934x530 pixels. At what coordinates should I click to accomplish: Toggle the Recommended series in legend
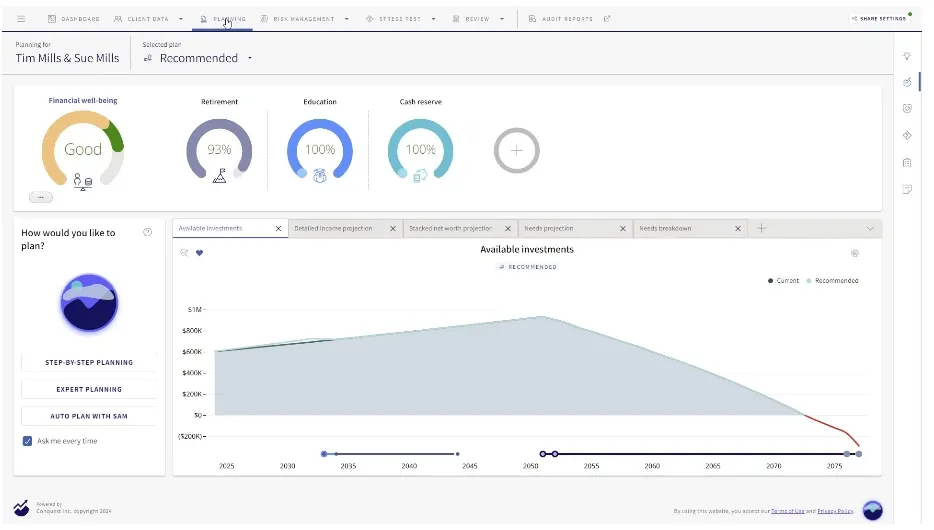click(832, 280)
